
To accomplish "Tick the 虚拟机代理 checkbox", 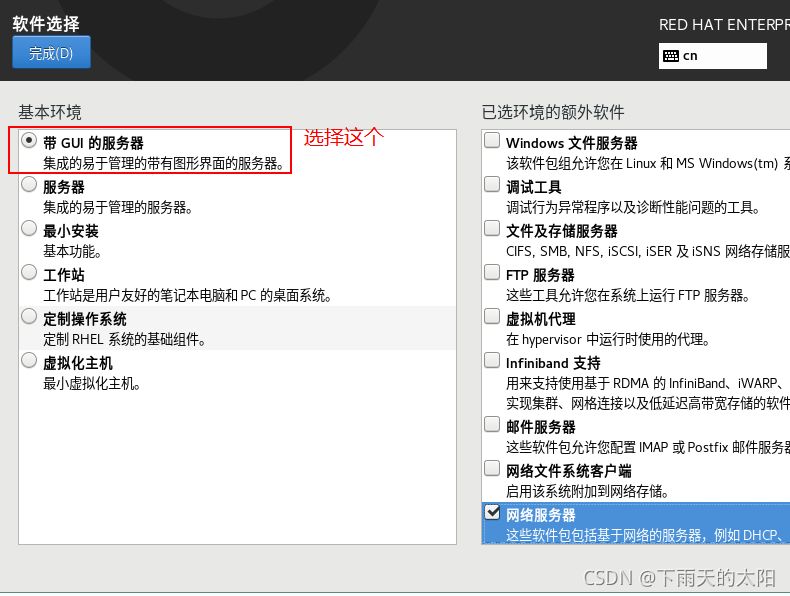I will click(x=492, y=316).
